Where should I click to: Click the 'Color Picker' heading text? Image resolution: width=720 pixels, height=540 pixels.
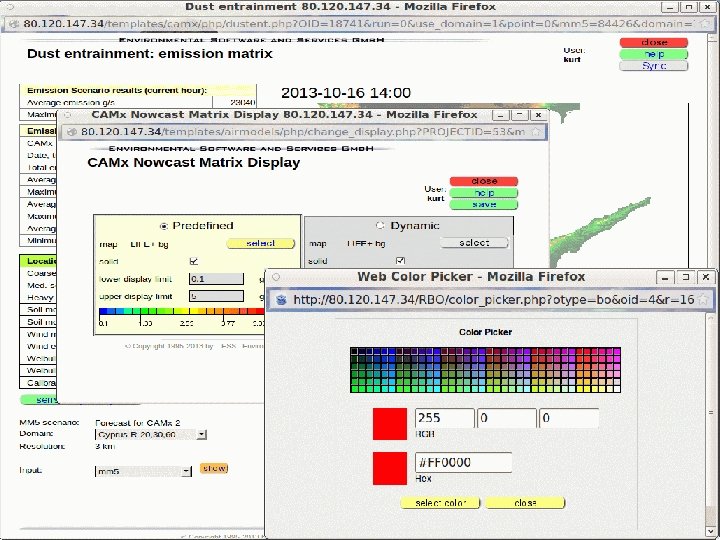485,332
